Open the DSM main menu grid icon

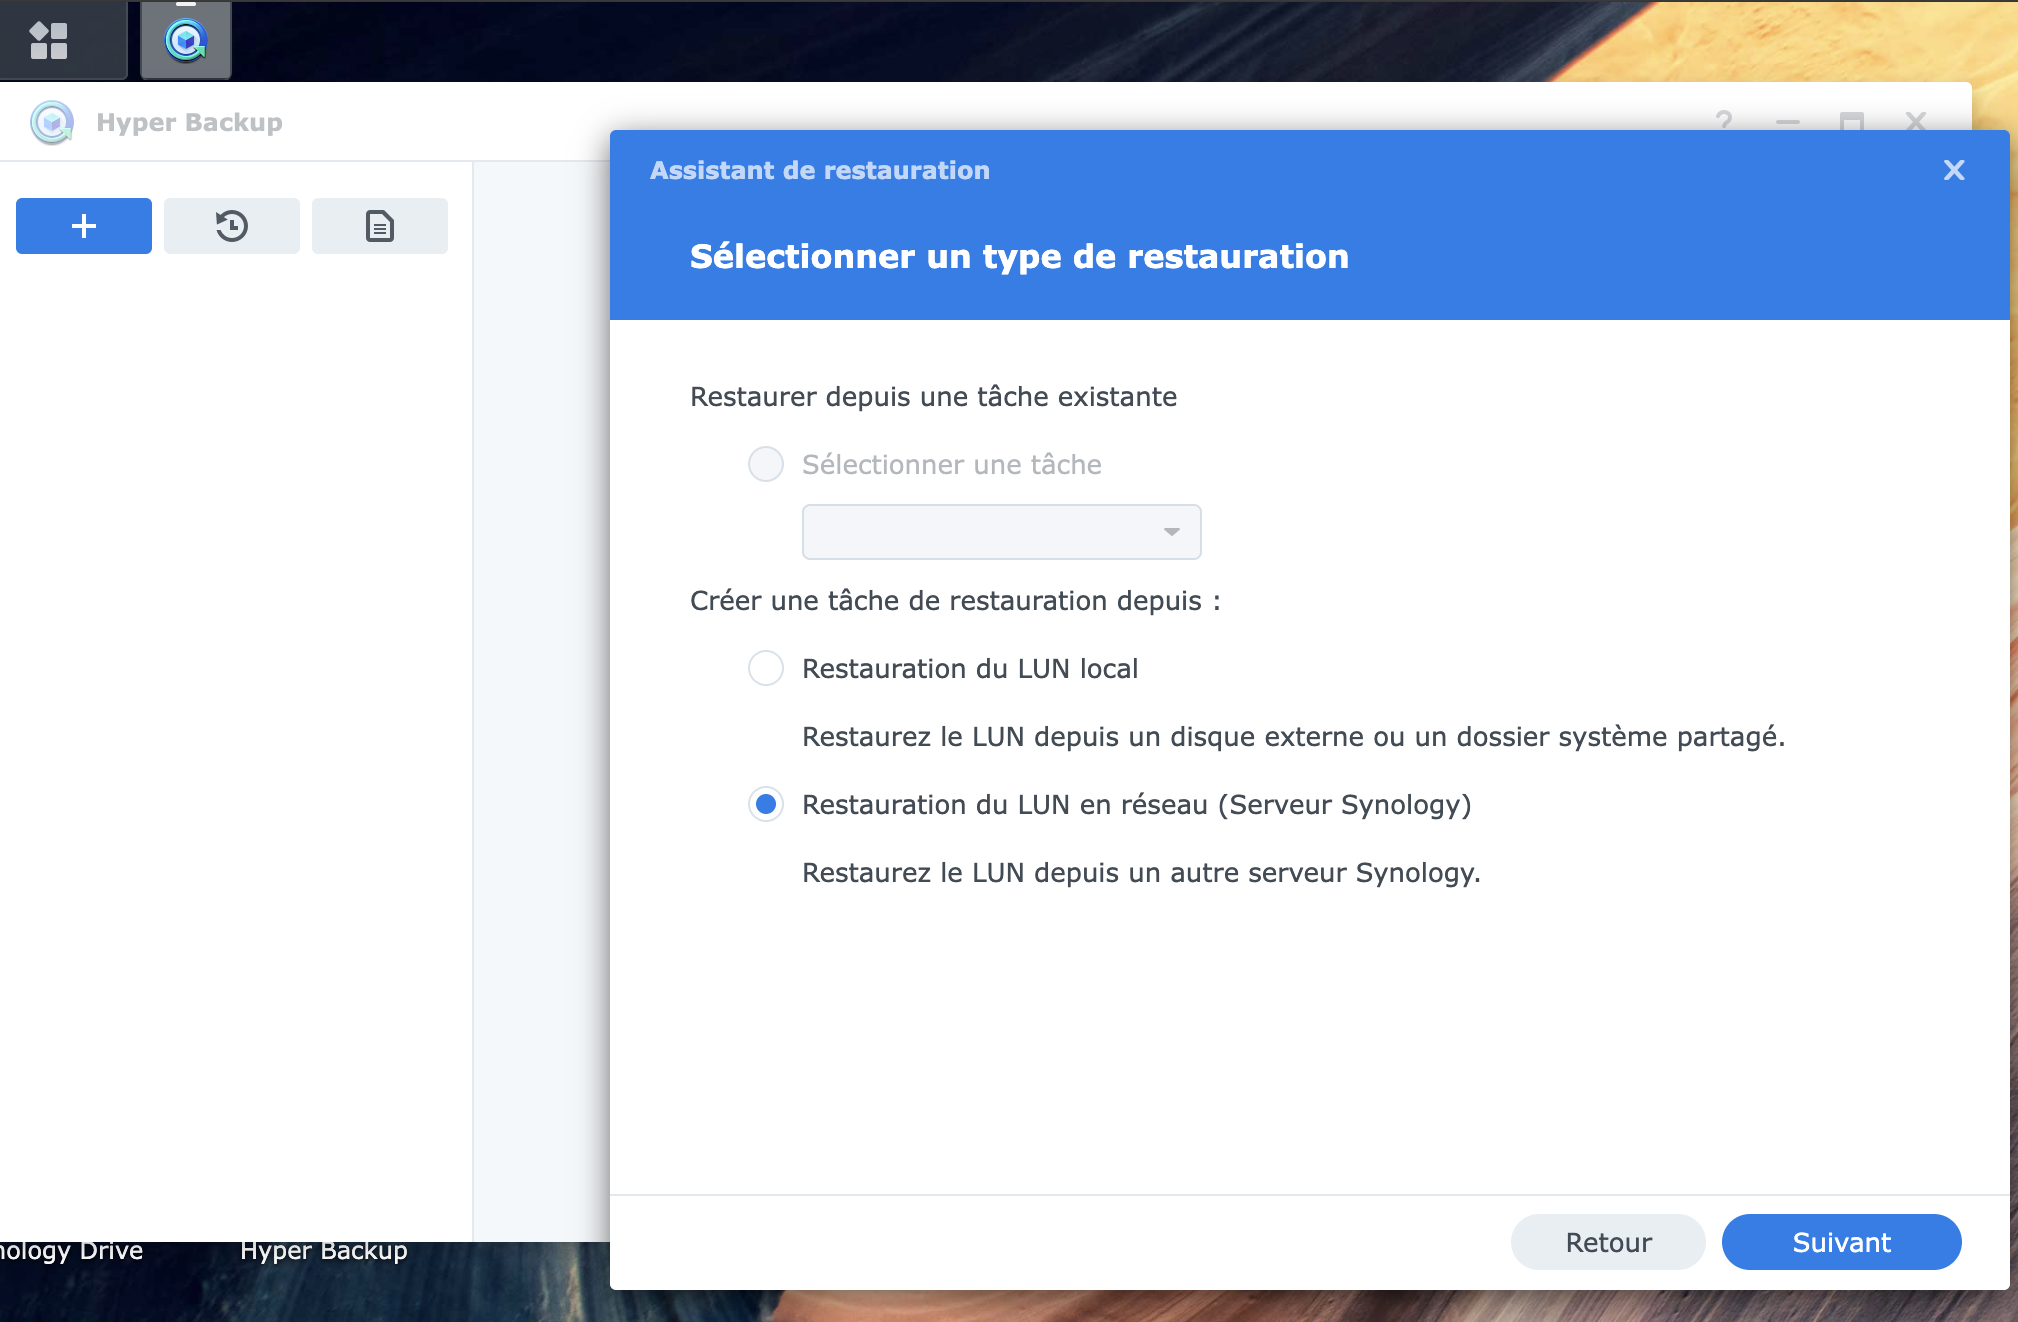click(x=48, y=41)
